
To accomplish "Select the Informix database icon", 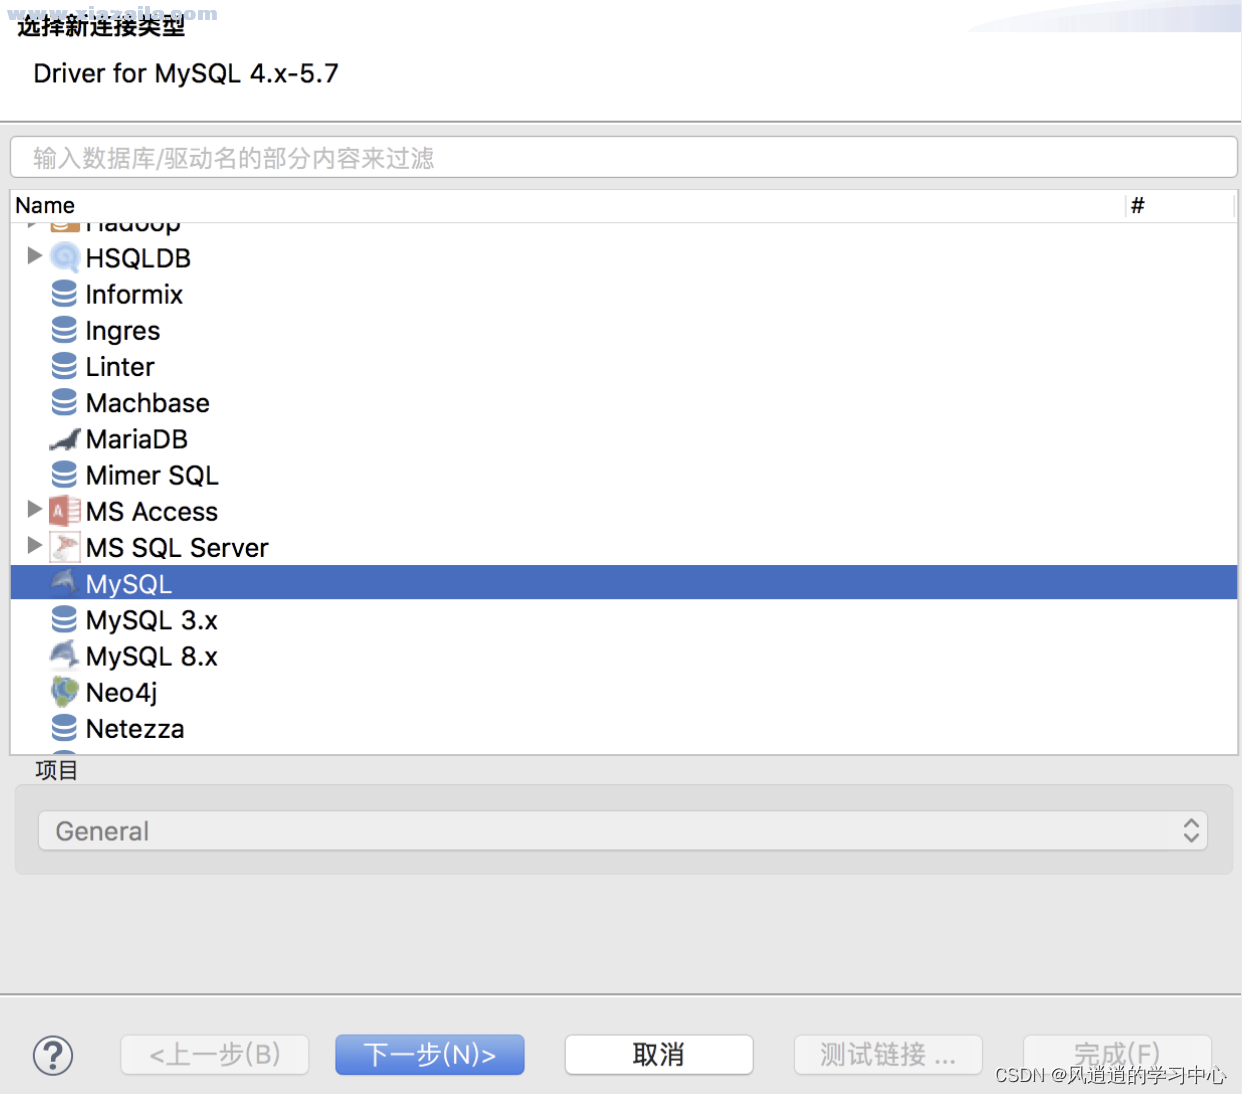I will [x=63, y=293].
